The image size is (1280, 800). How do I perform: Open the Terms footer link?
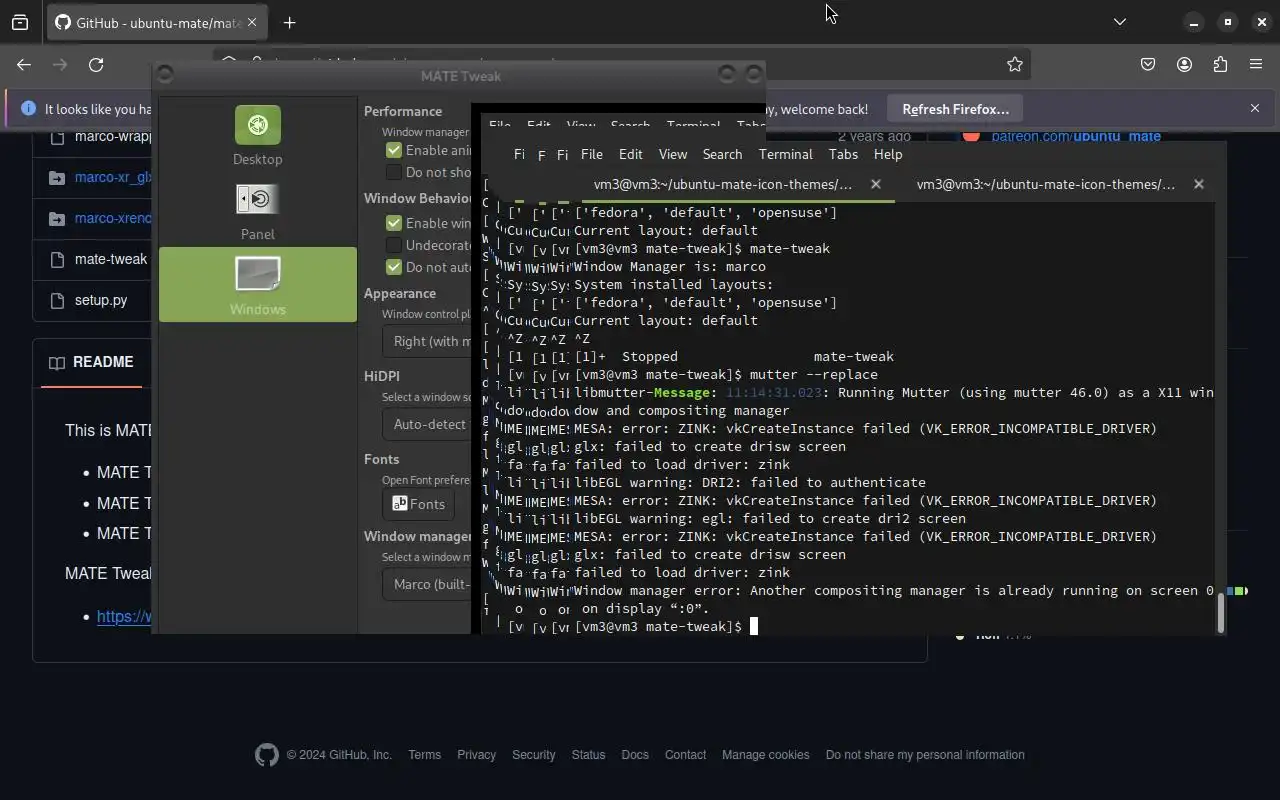tap(424, 755)
